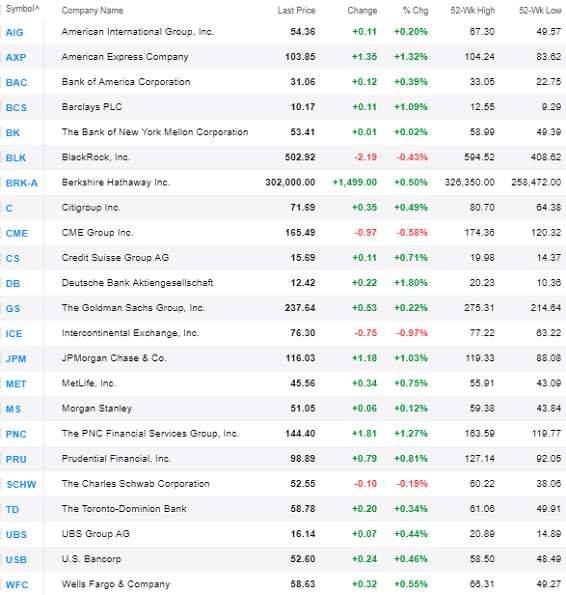Open the USB ticker link
The width and height of the screenshot is (566, 595).
point(16,559)
